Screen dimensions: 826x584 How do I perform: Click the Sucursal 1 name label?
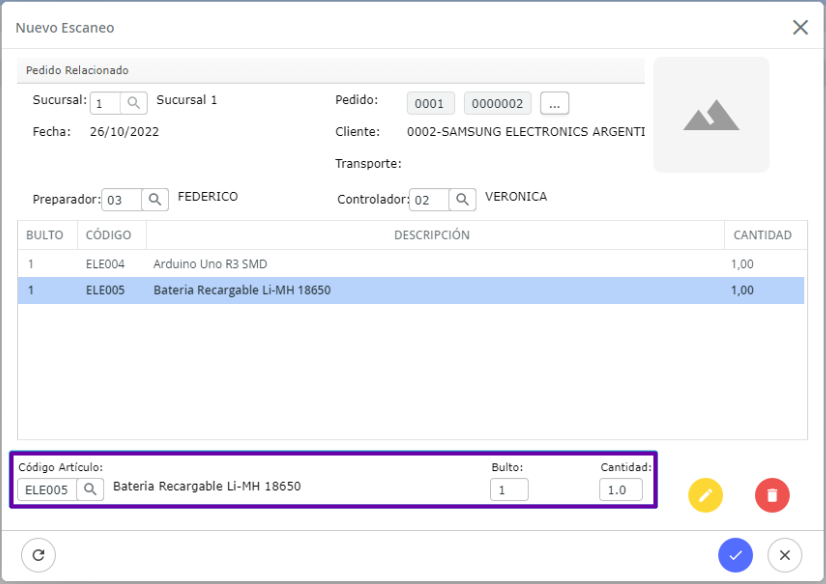tap(186, 100)
